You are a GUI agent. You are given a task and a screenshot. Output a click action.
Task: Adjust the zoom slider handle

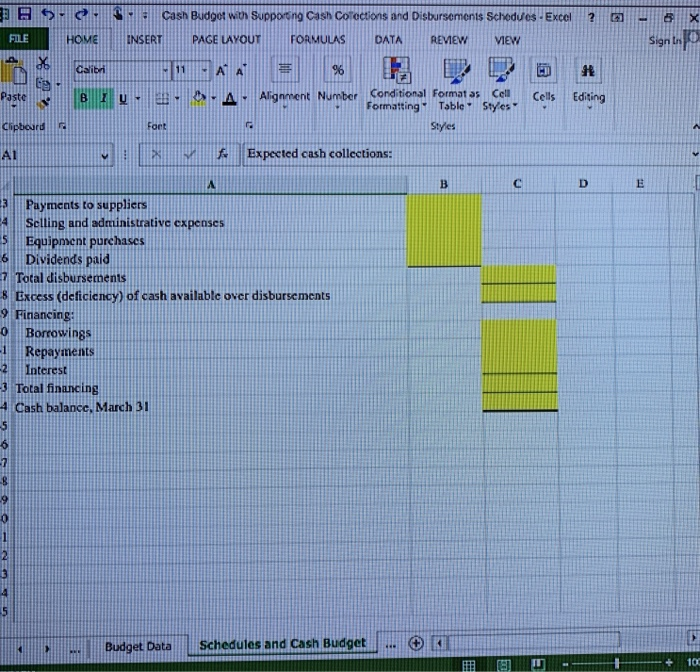coord(617,664)
